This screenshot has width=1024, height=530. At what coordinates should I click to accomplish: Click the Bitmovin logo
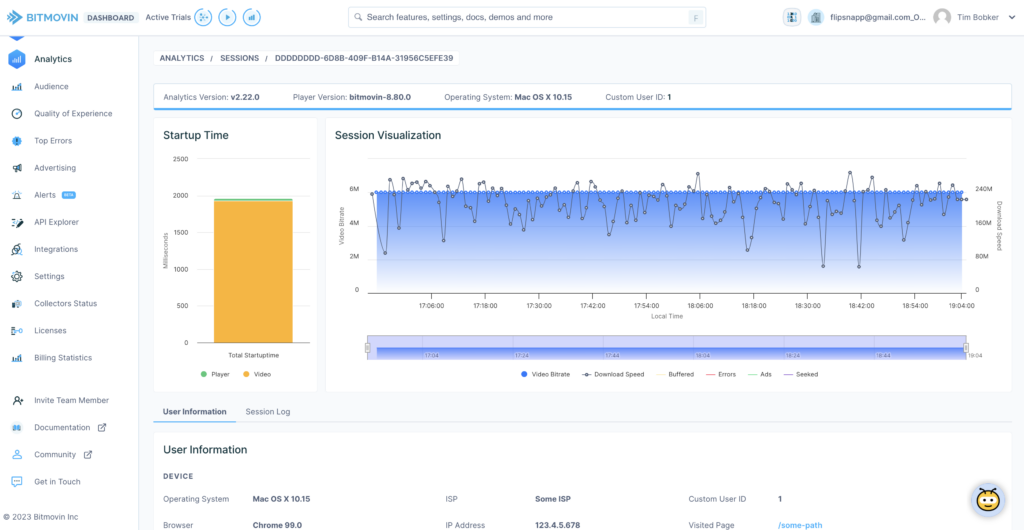(43, 18)
